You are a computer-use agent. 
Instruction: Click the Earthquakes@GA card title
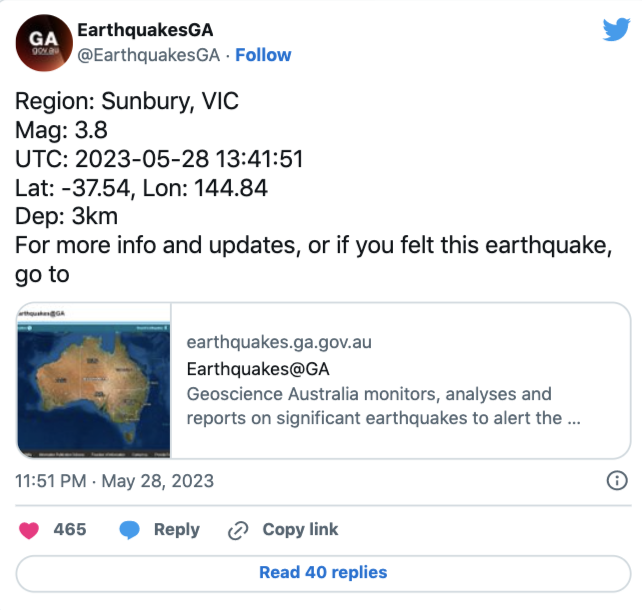coord(258,369)
